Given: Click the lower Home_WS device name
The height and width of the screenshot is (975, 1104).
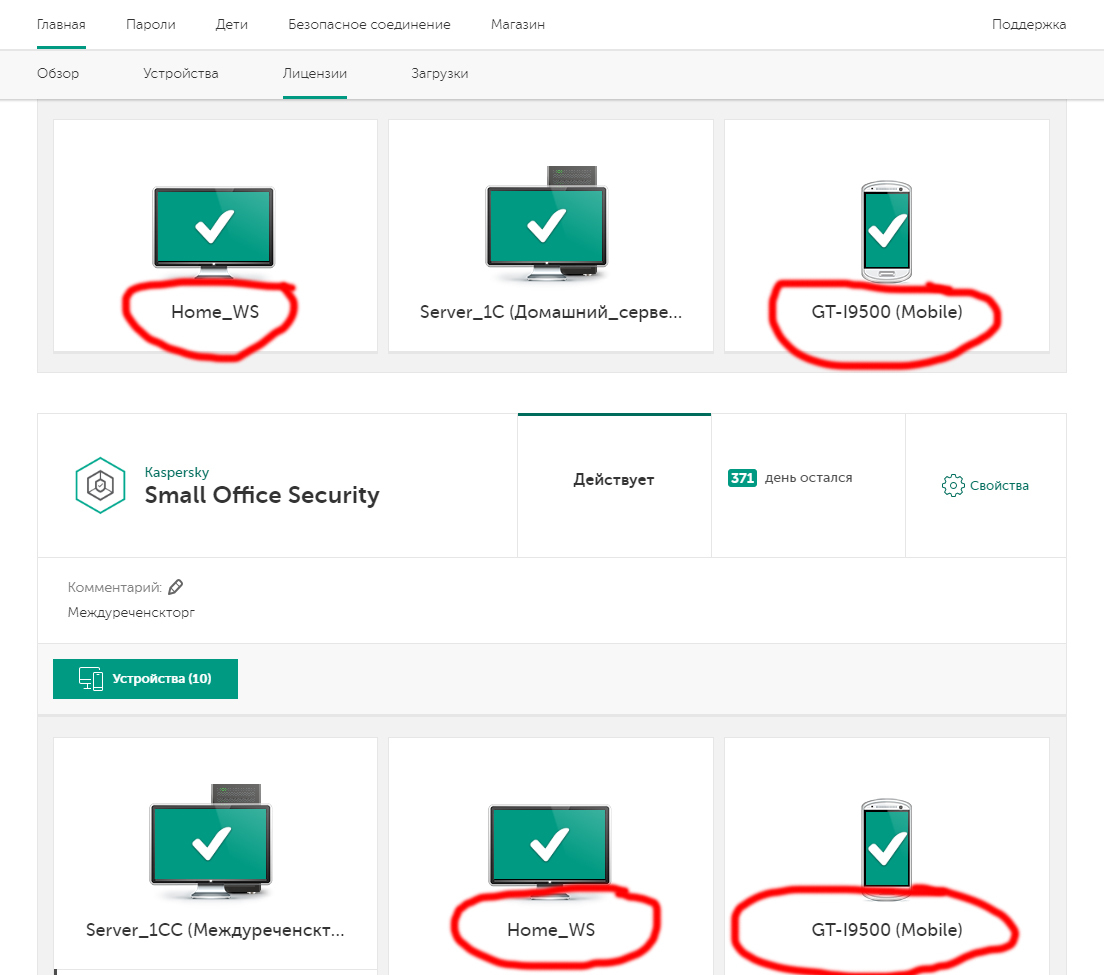Looking at the screenshot, I should (551, 930).
